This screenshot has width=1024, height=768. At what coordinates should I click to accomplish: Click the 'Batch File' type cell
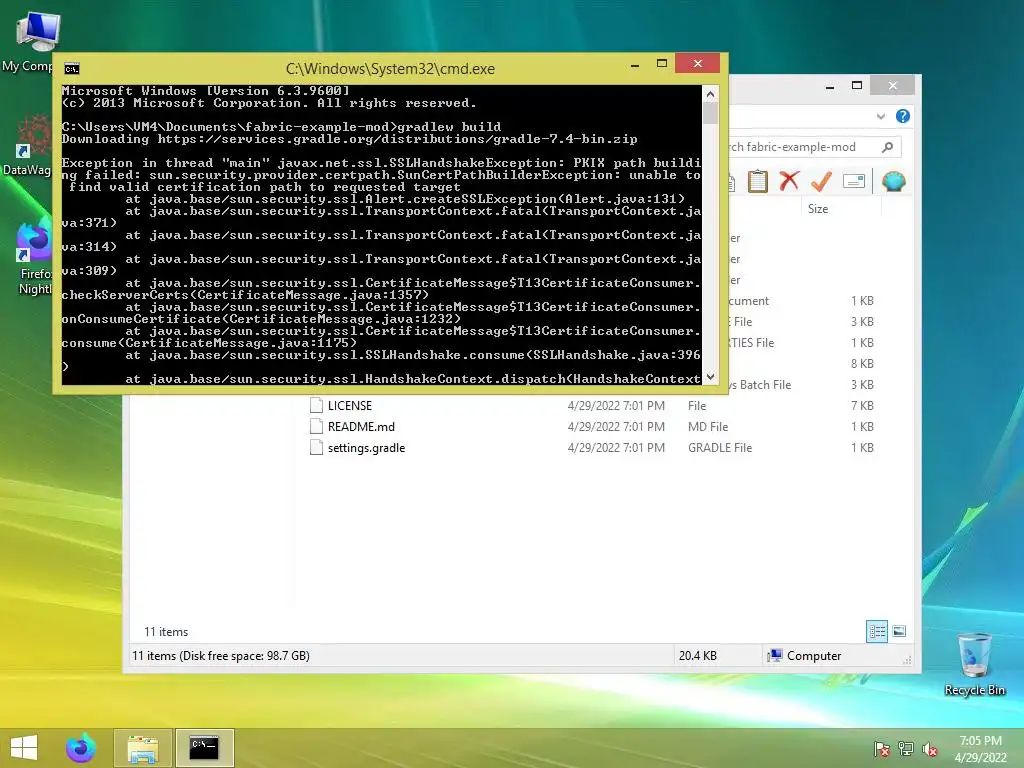pyautogui.click(x=761, y=385)
